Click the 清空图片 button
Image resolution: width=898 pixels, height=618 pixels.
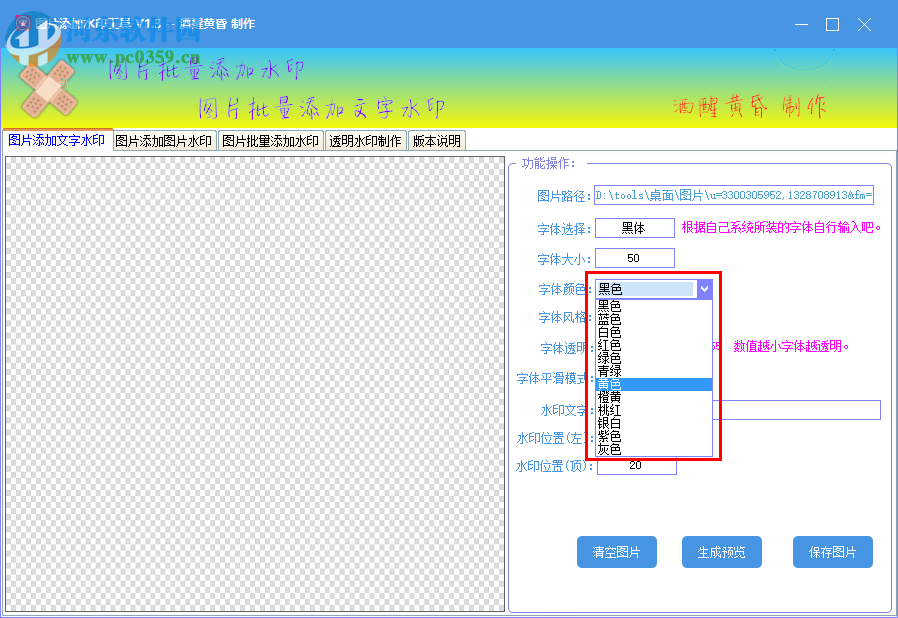coord(617,551)
